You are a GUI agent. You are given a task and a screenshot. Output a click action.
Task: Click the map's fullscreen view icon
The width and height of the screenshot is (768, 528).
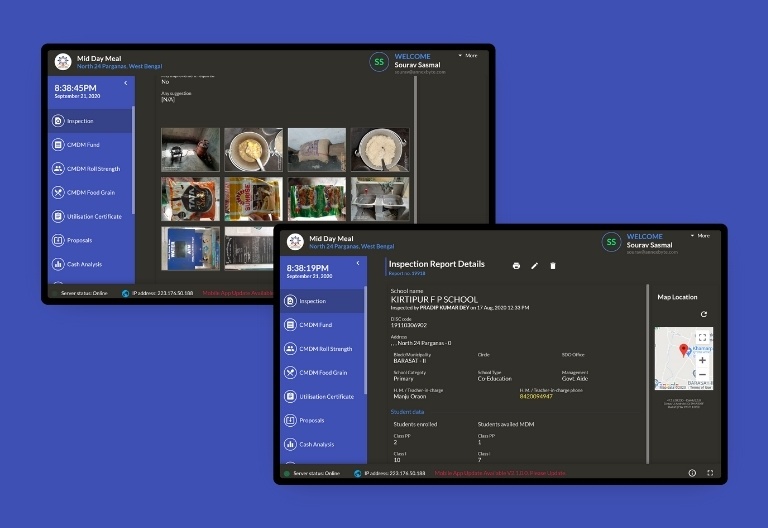pyautogui.click(x=702, y=338)
